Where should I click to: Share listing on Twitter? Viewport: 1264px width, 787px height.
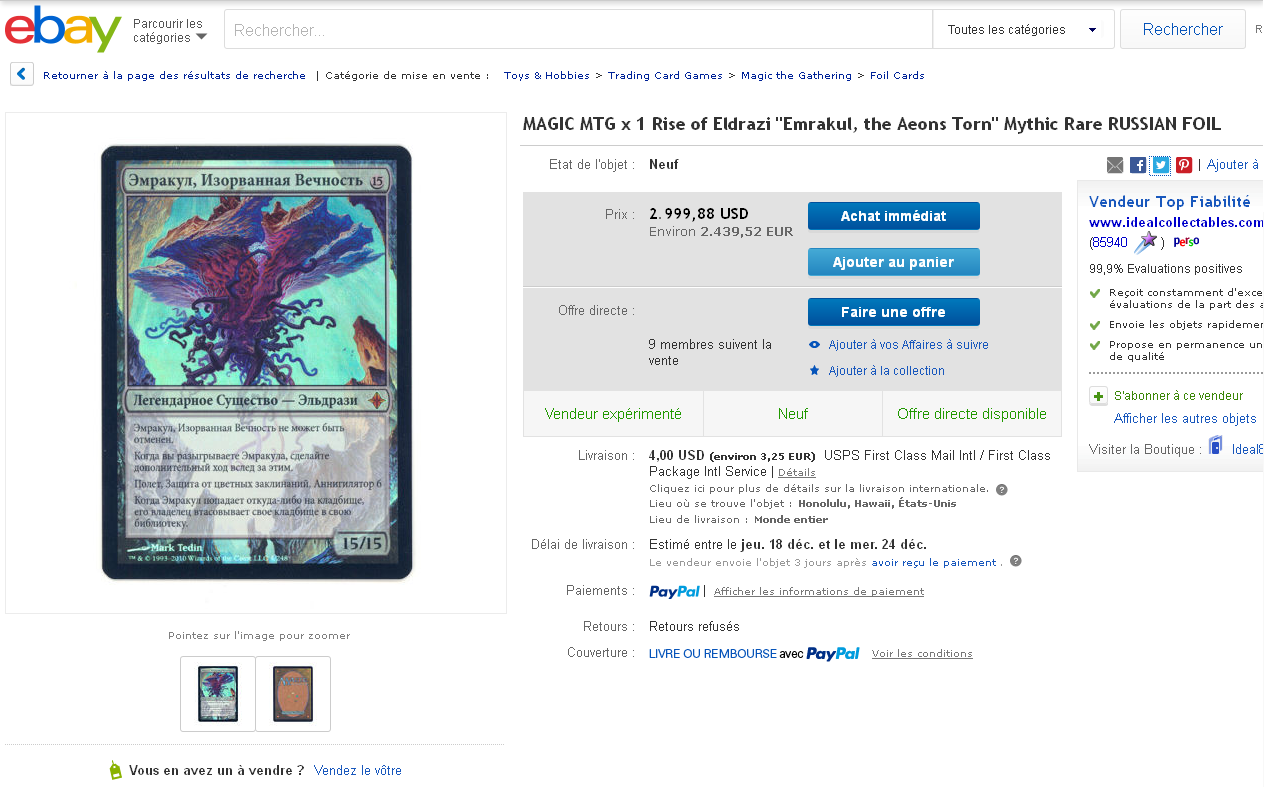1161,165
